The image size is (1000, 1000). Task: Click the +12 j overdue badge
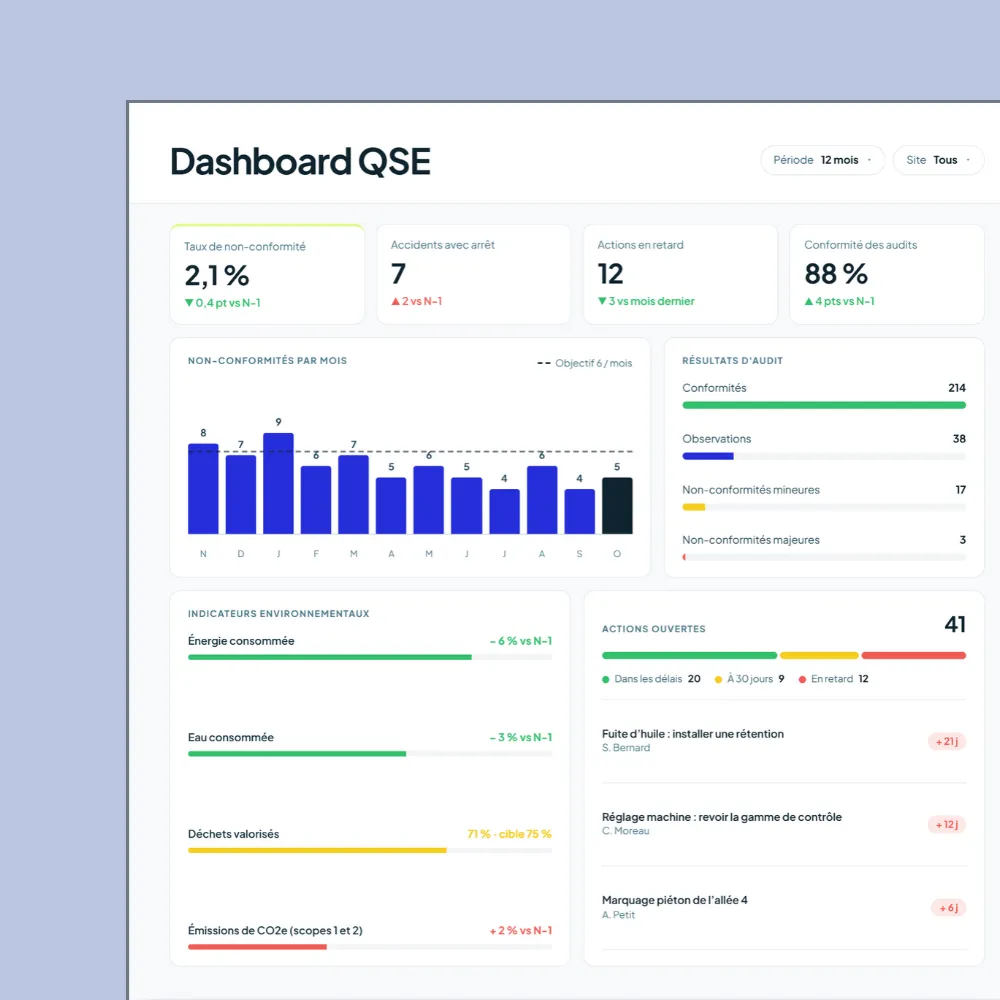947,825
